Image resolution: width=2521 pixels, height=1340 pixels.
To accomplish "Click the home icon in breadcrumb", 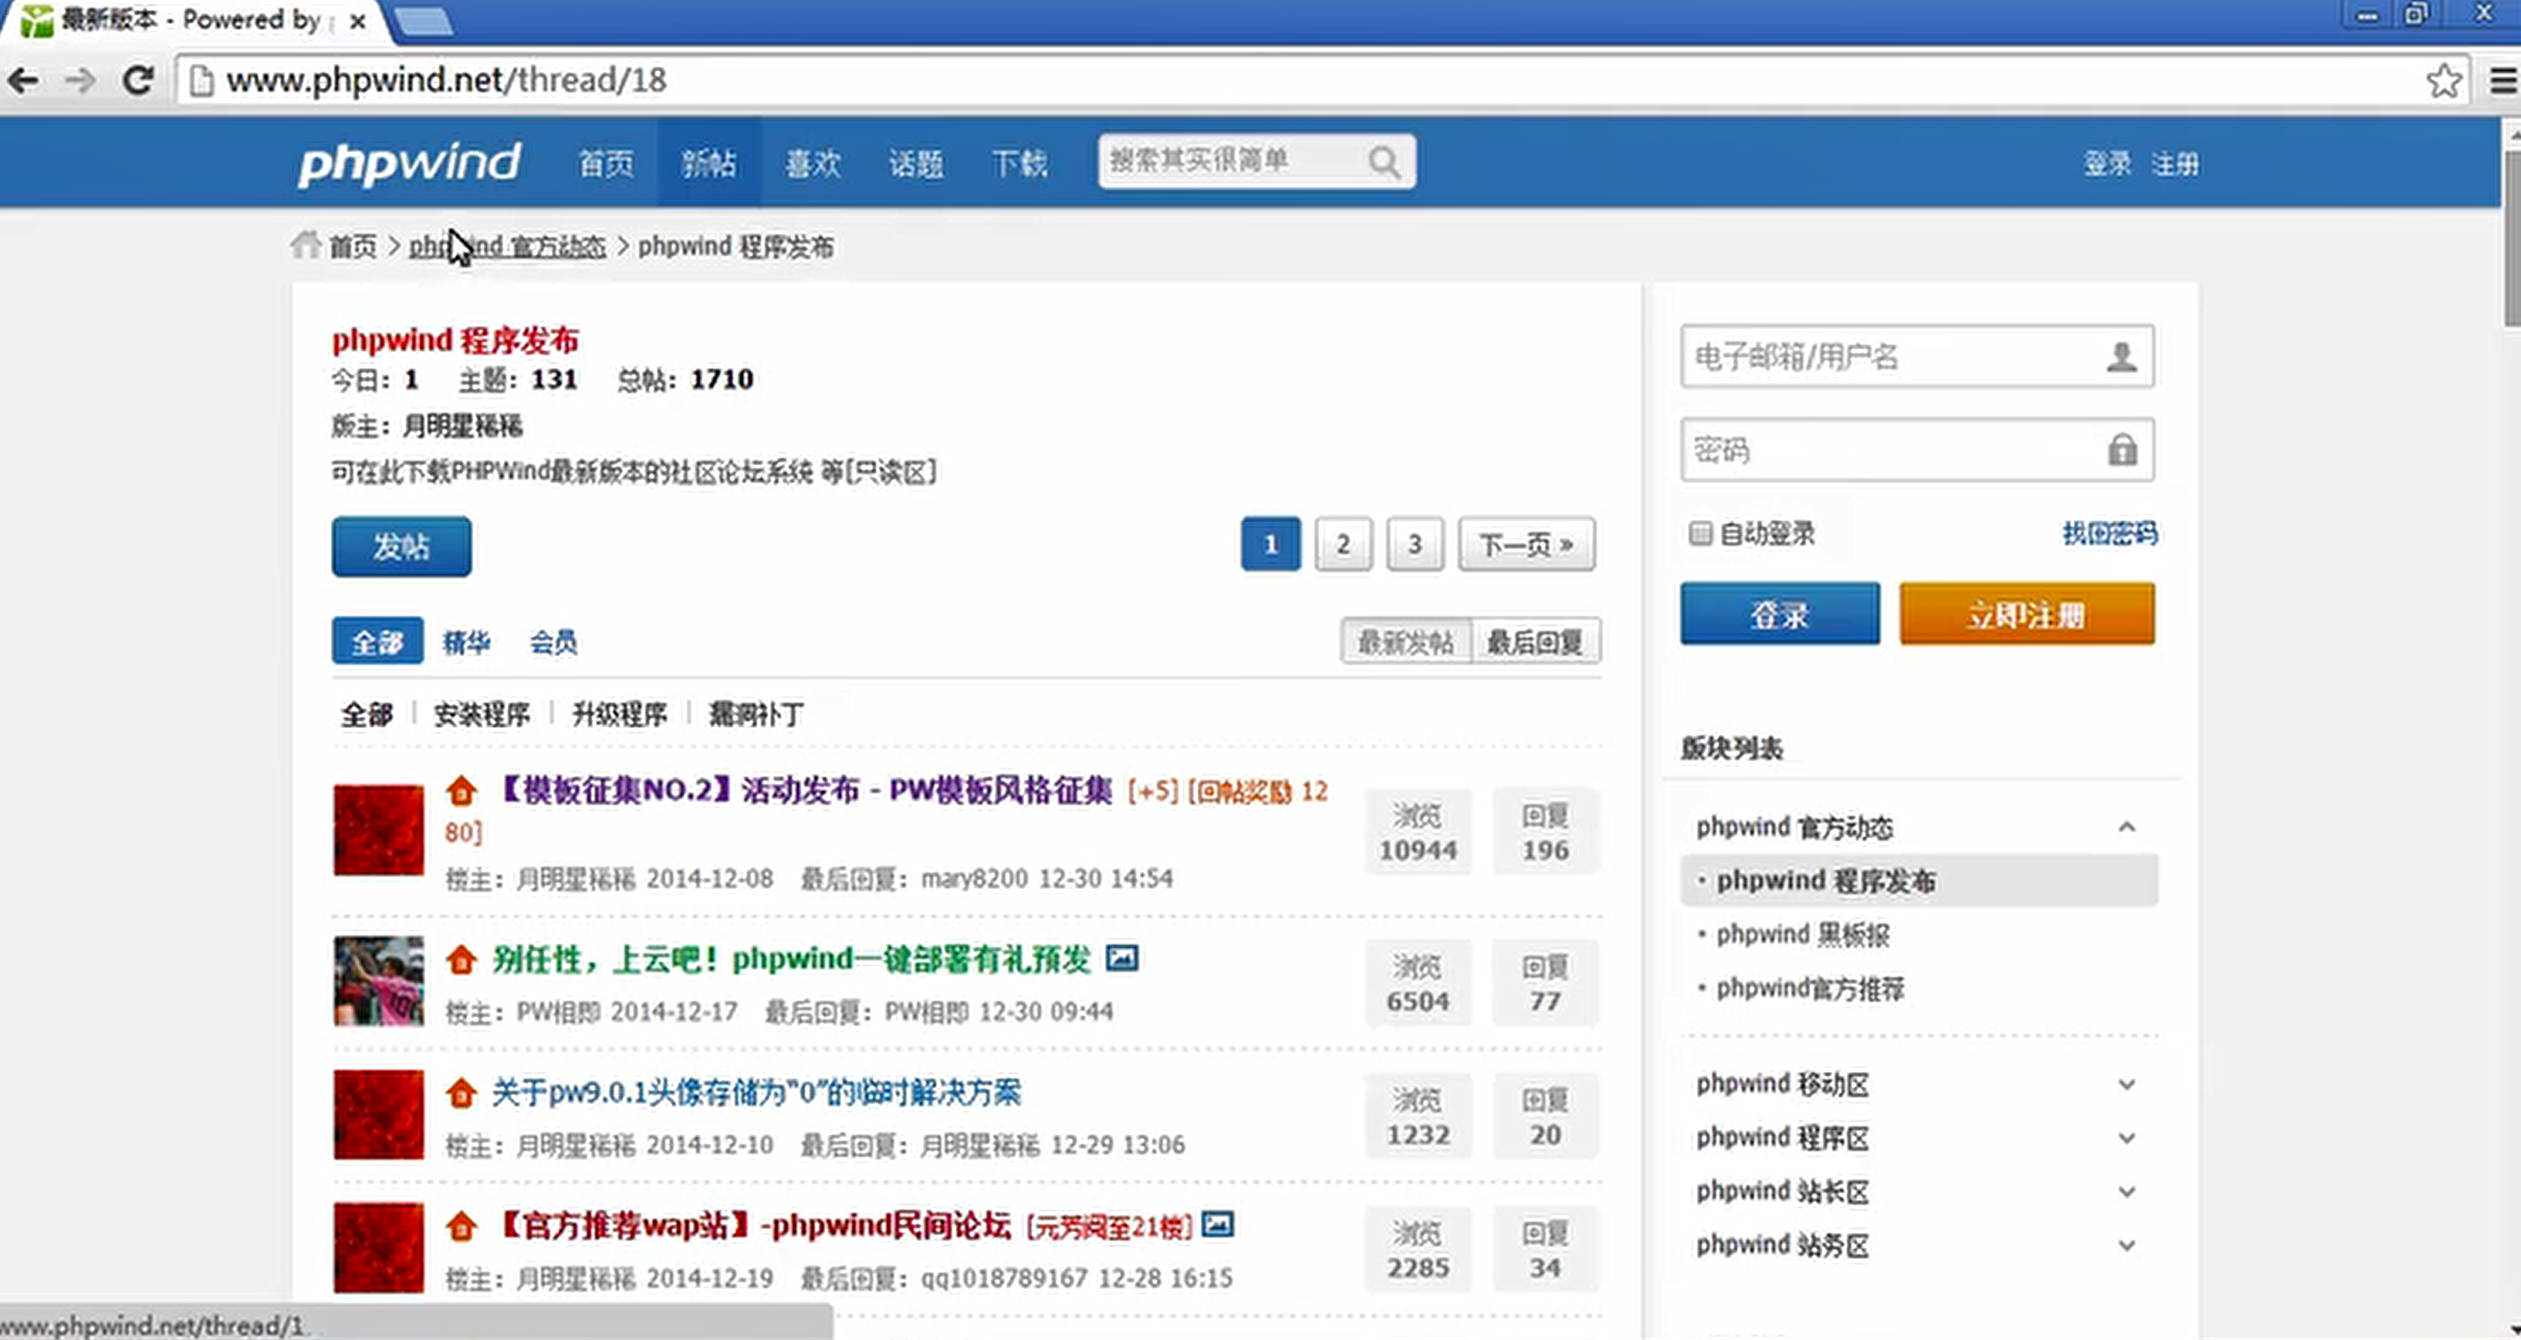I will [305, 245].
